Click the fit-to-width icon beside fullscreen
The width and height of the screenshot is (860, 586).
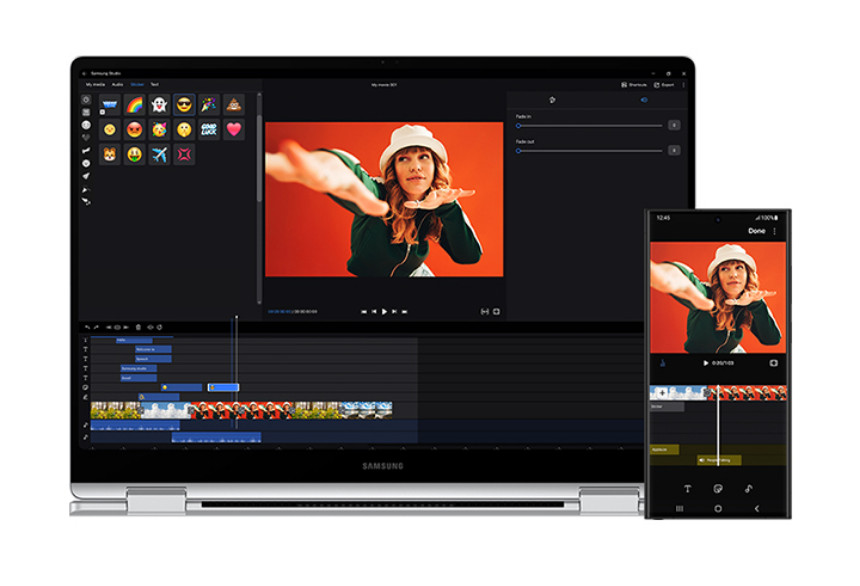pos(484,312)
